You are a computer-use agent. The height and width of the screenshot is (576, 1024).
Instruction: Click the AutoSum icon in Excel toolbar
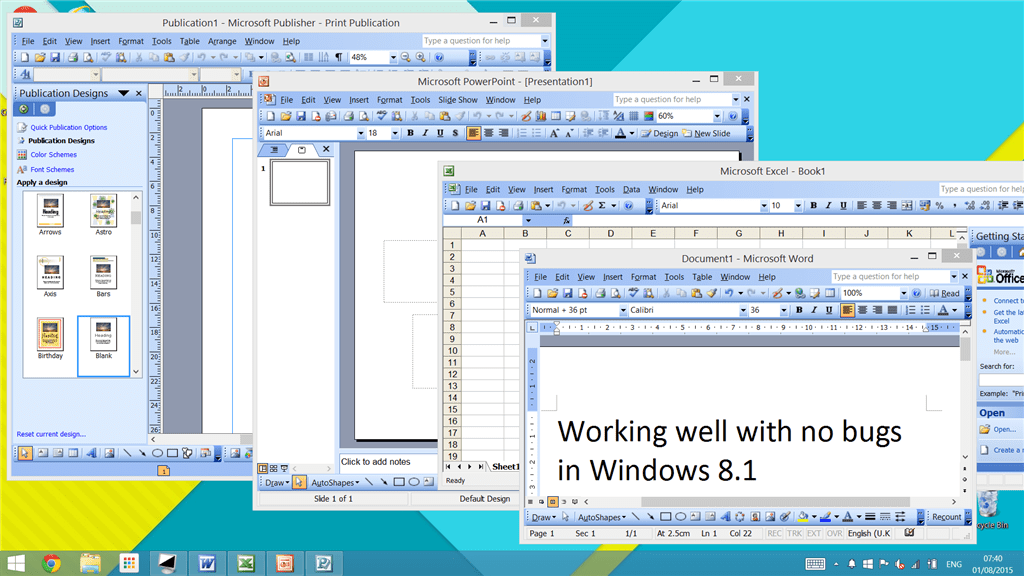pos(602,206)
